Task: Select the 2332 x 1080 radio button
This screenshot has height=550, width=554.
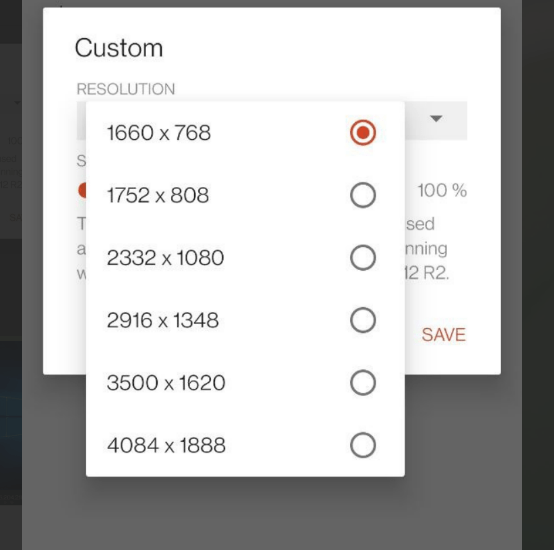Action: pyautogui.click(x=363, y=258)
